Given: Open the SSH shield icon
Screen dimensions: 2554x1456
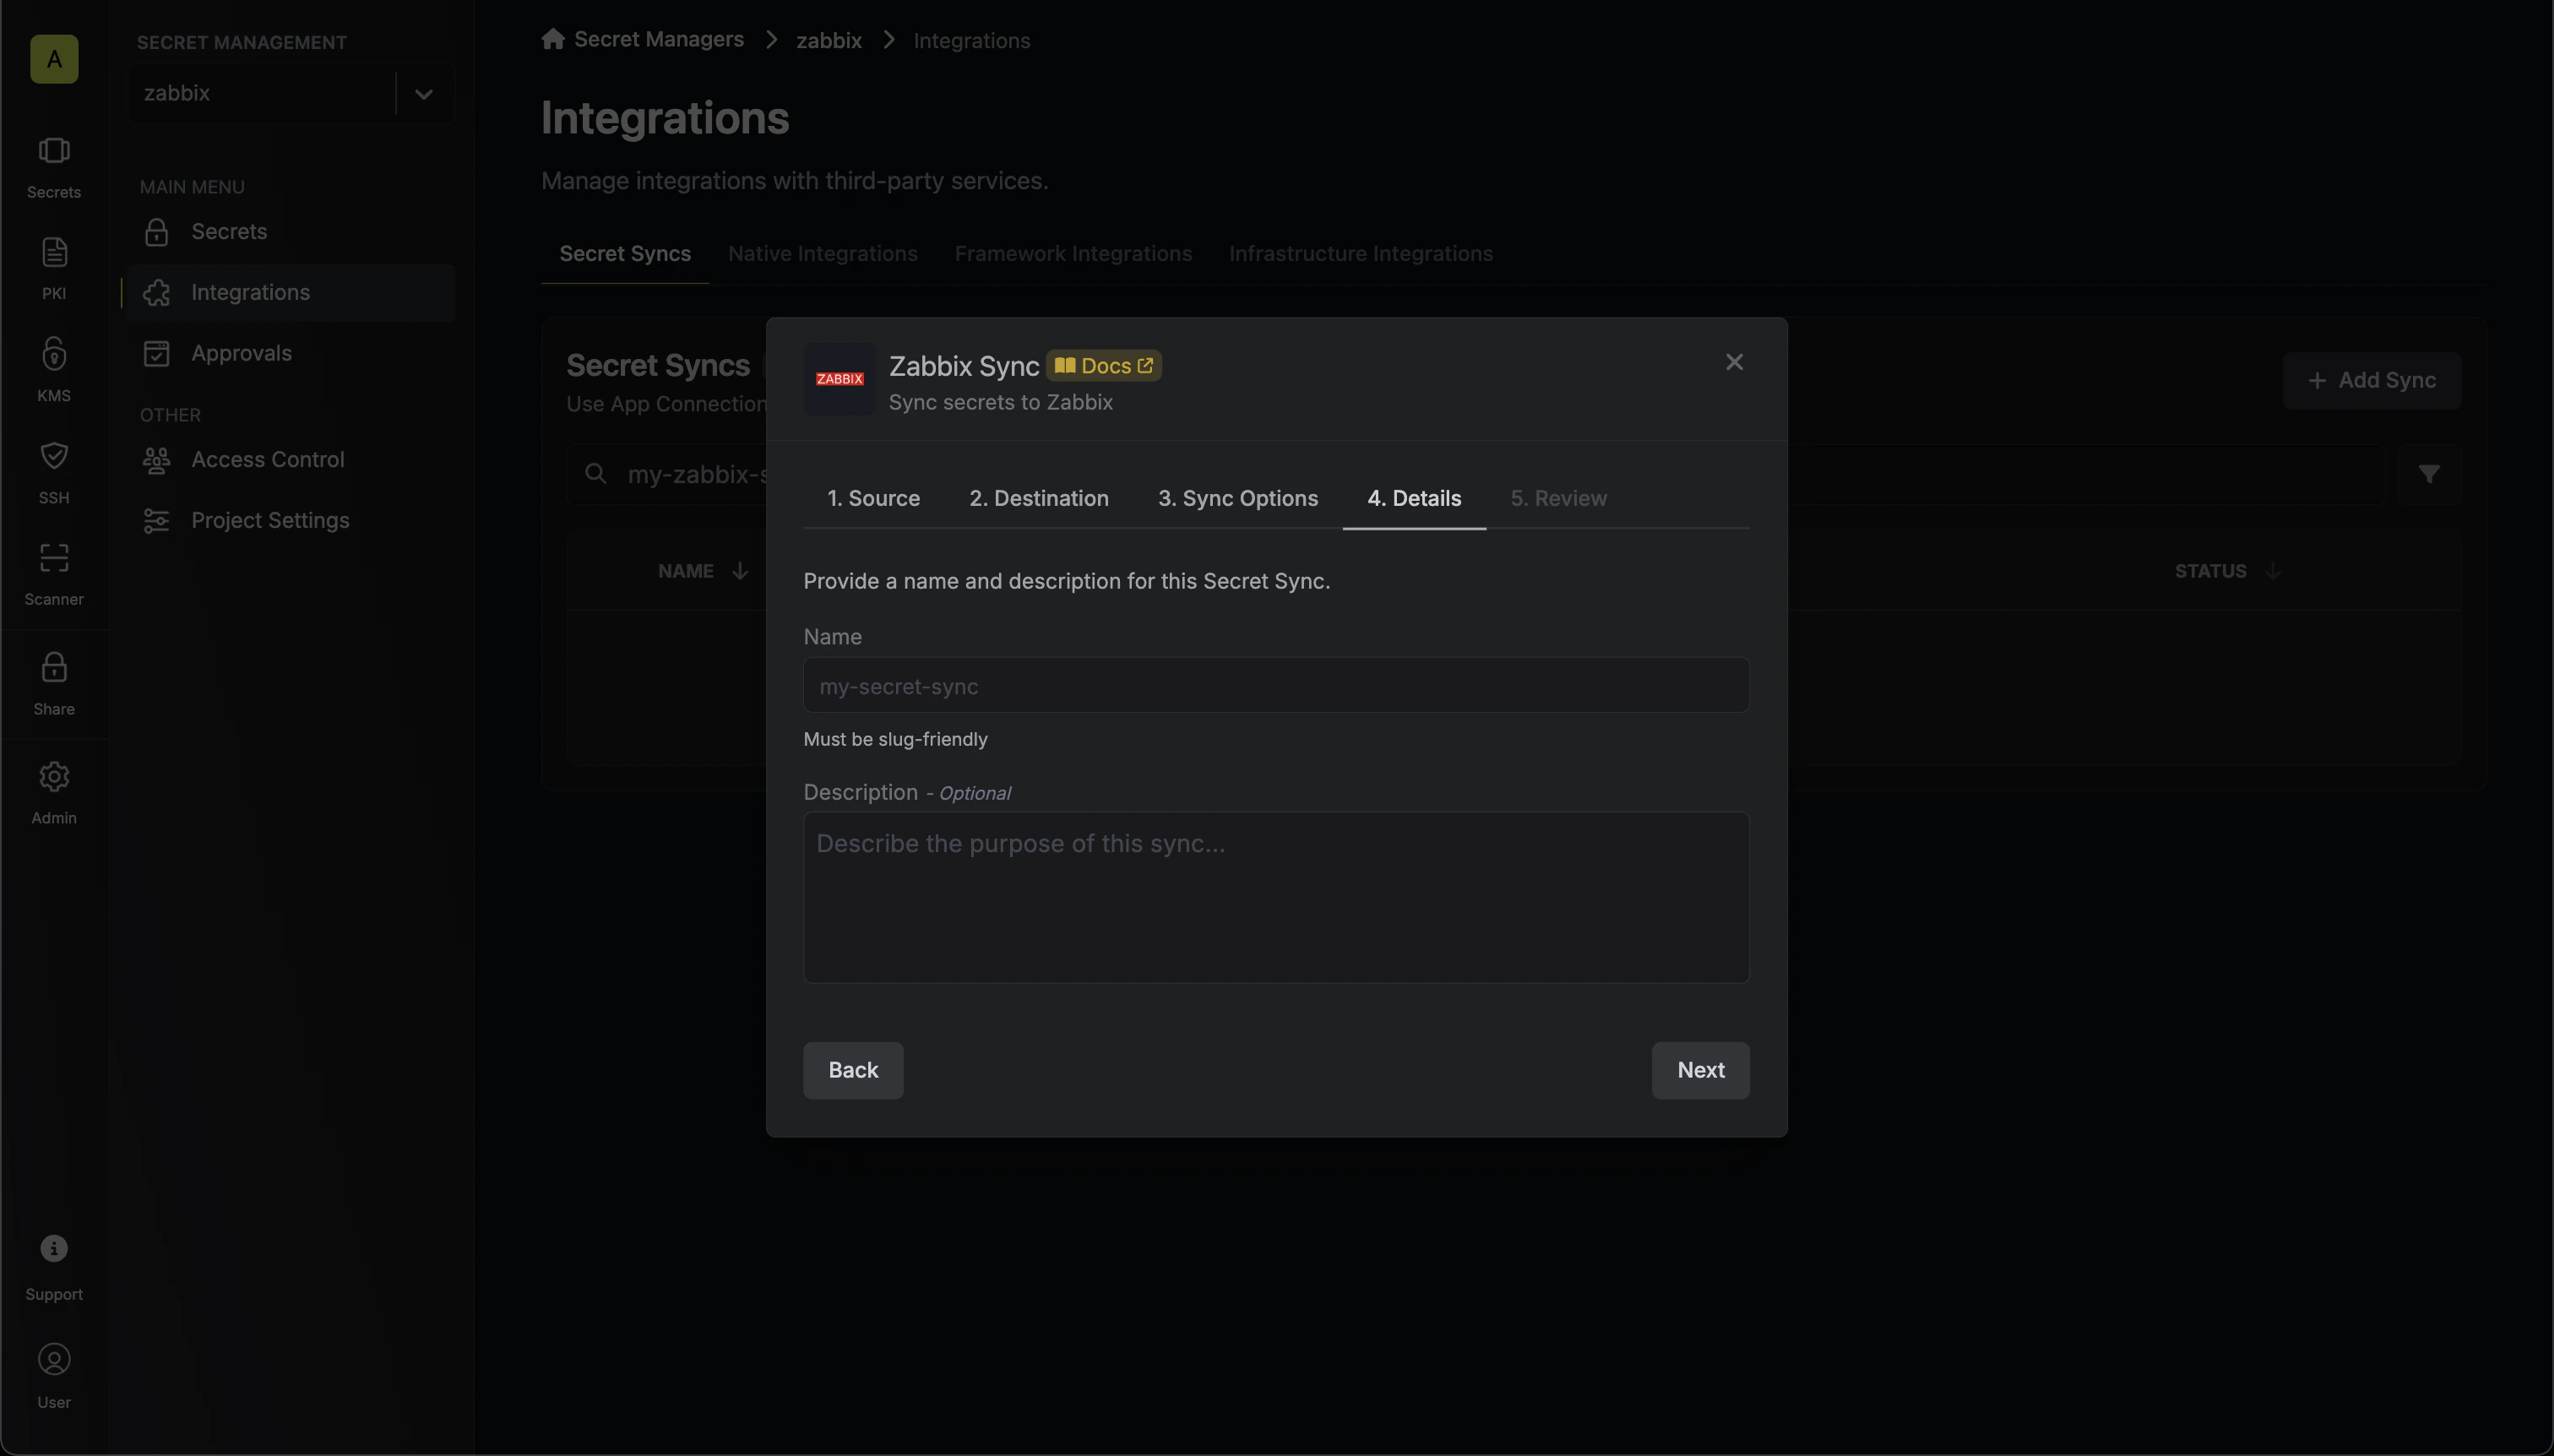Looking at the screenshot, I should pyautogui.click(x=54, y=455).
